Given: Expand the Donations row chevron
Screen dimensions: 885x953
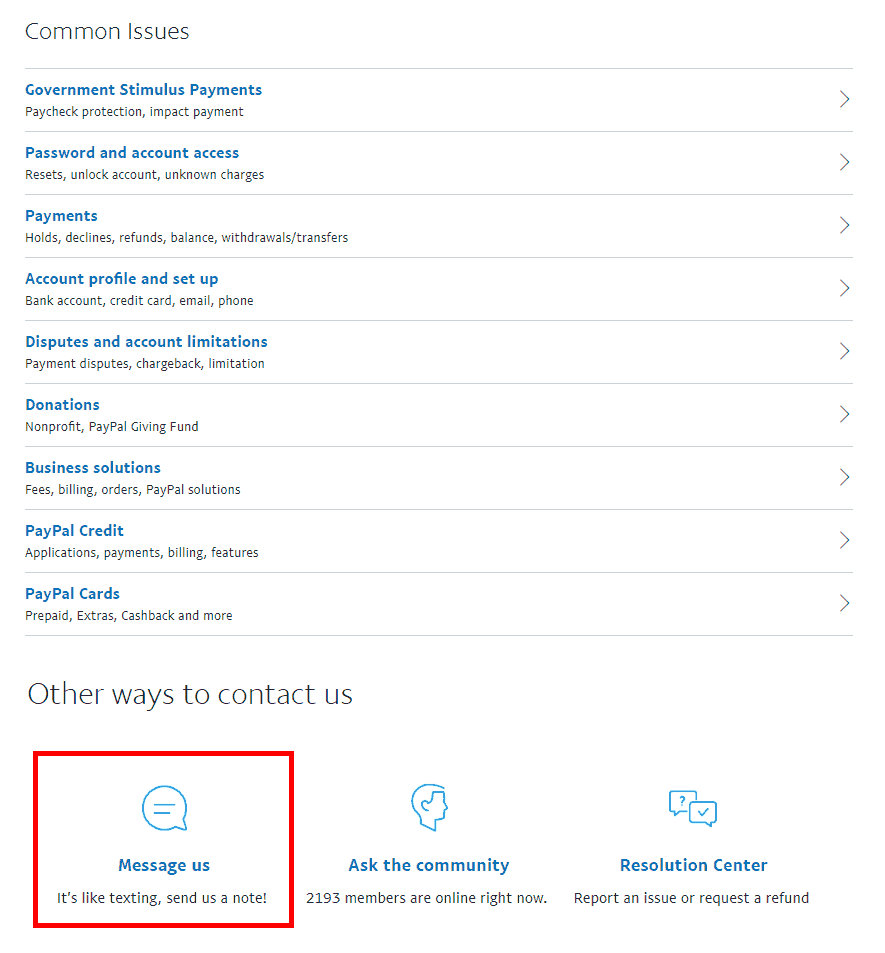Looking at the screenshot, I should 844,415.
